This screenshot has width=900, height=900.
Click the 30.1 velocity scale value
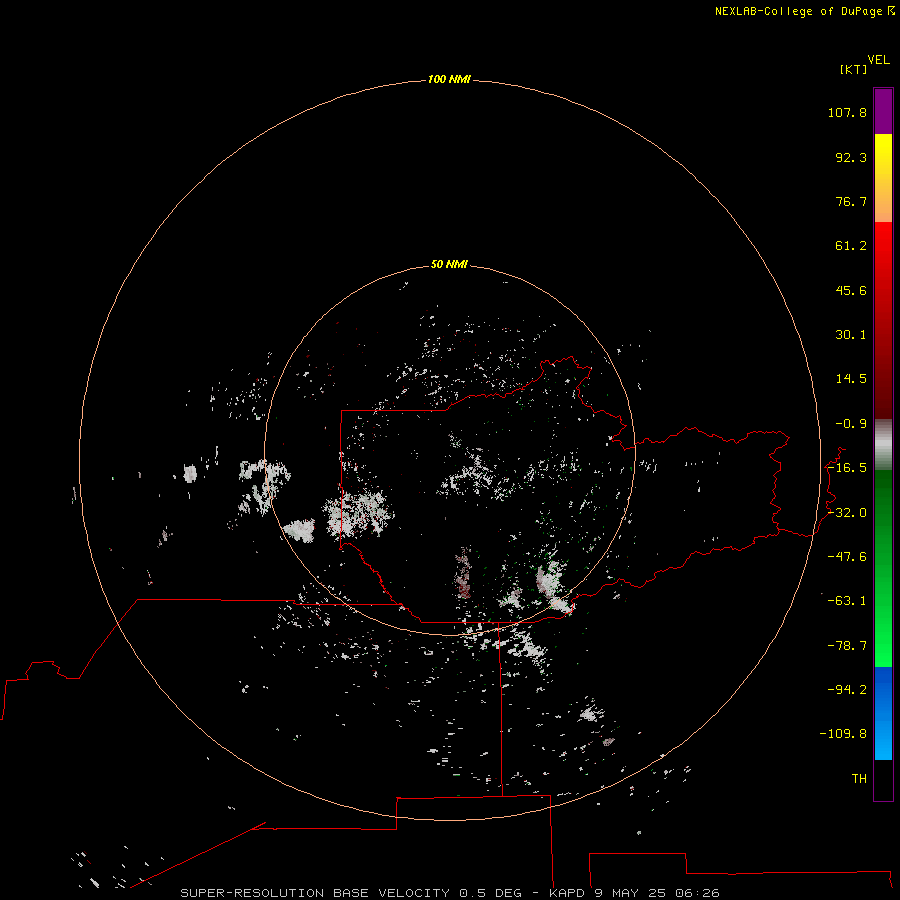(851, 335)
